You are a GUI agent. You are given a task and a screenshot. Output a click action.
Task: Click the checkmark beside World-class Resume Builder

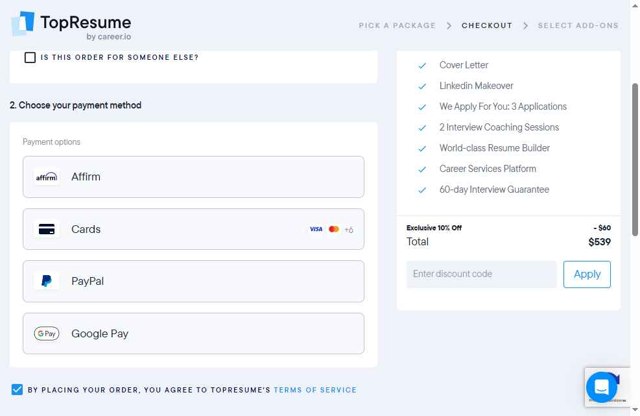click(422, 148)
